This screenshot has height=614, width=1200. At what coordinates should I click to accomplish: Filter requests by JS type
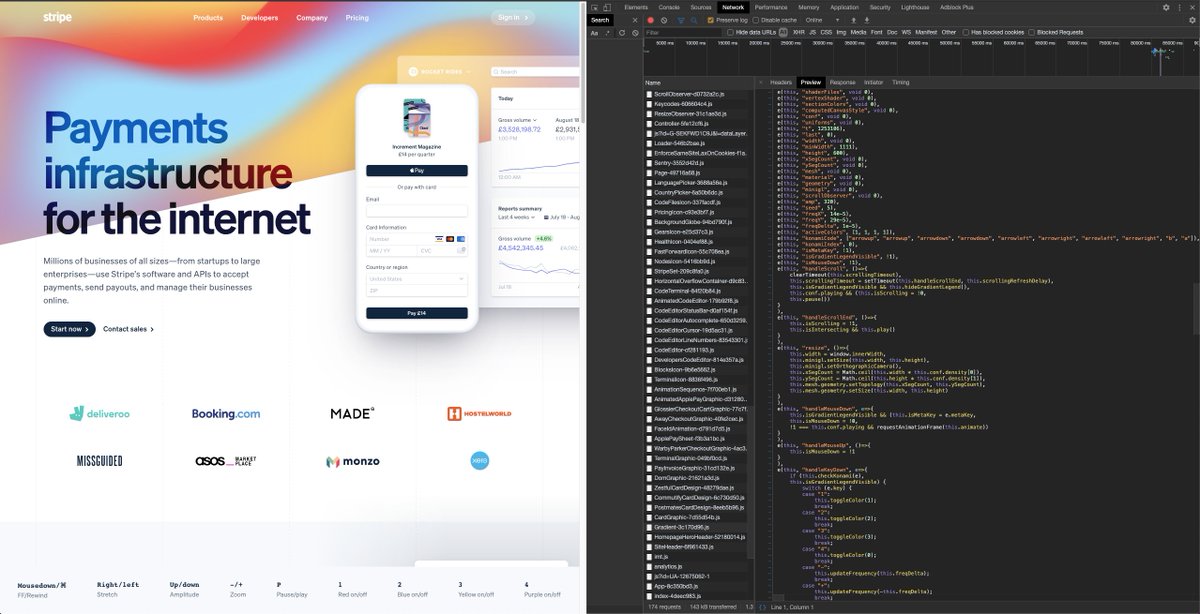(x=812, y=32)
